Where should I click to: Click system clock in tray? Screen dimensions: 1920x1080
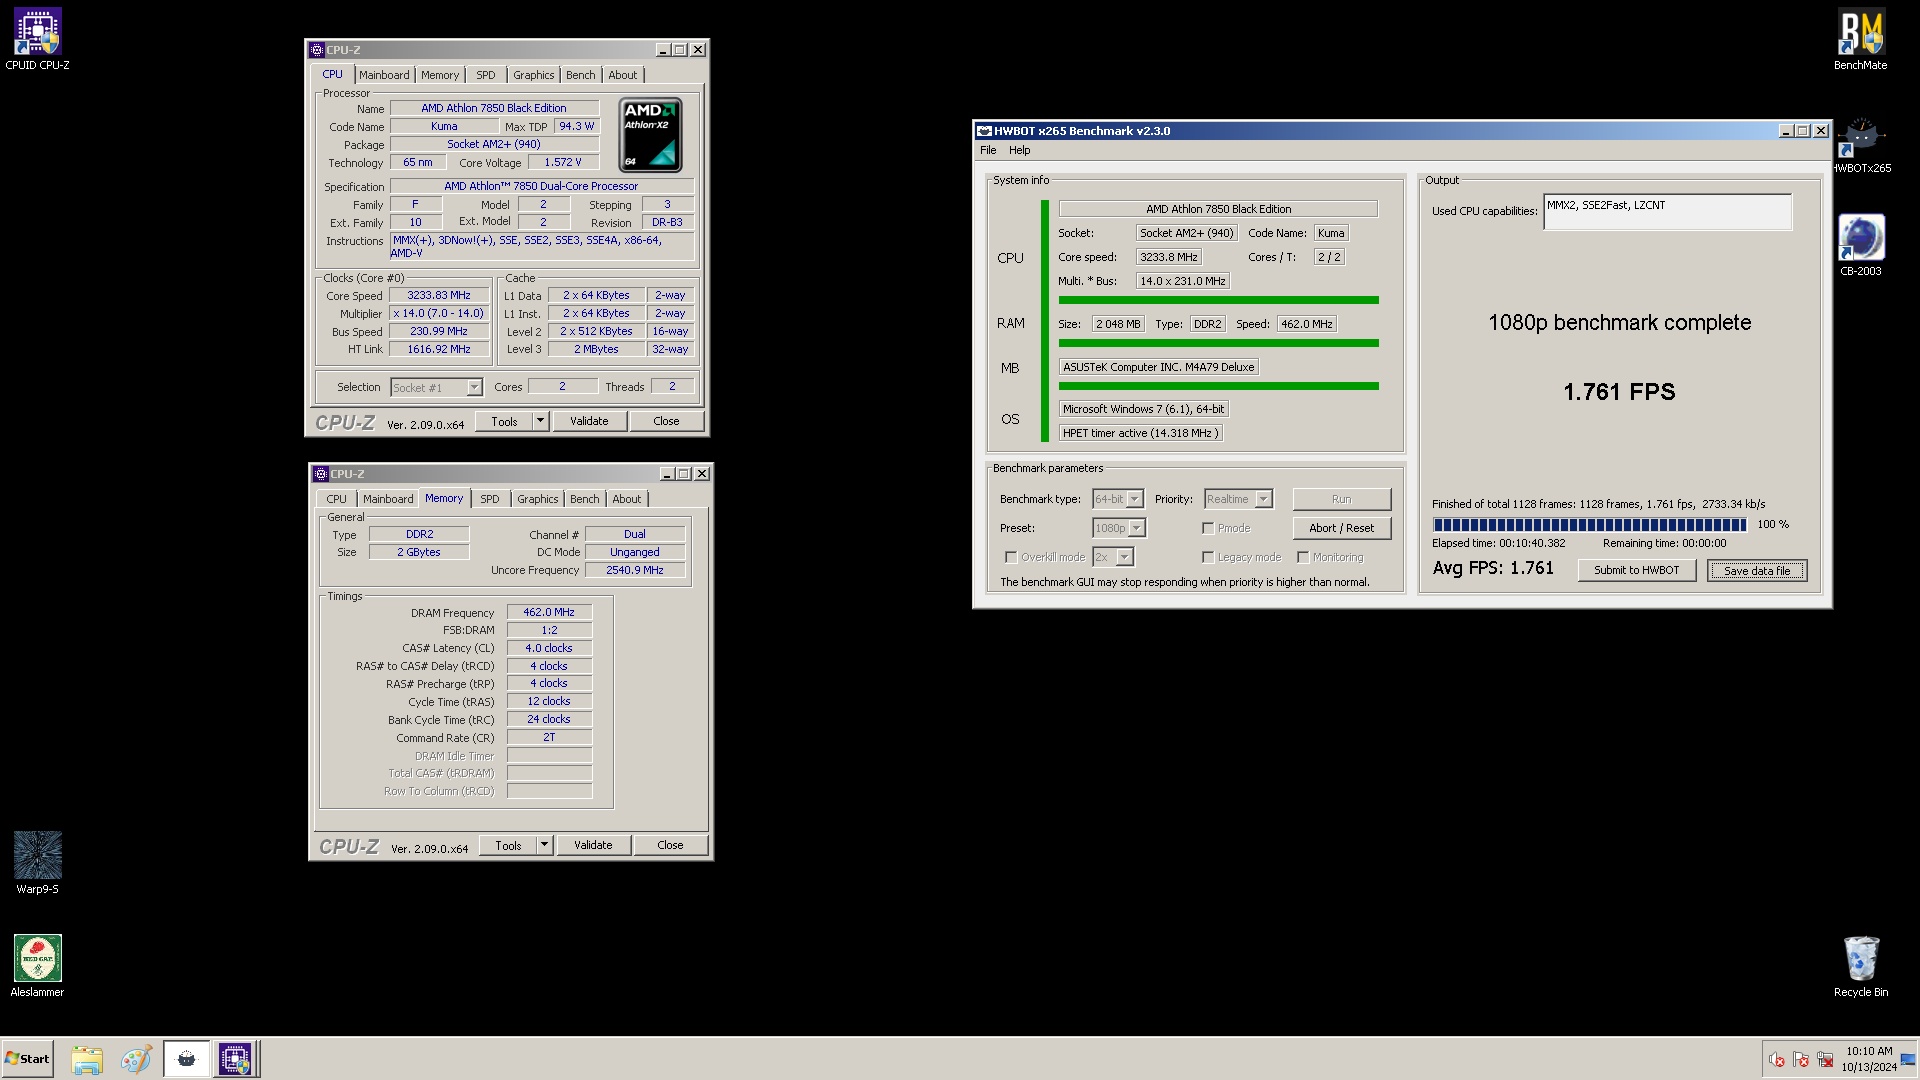[1869, 1059]
